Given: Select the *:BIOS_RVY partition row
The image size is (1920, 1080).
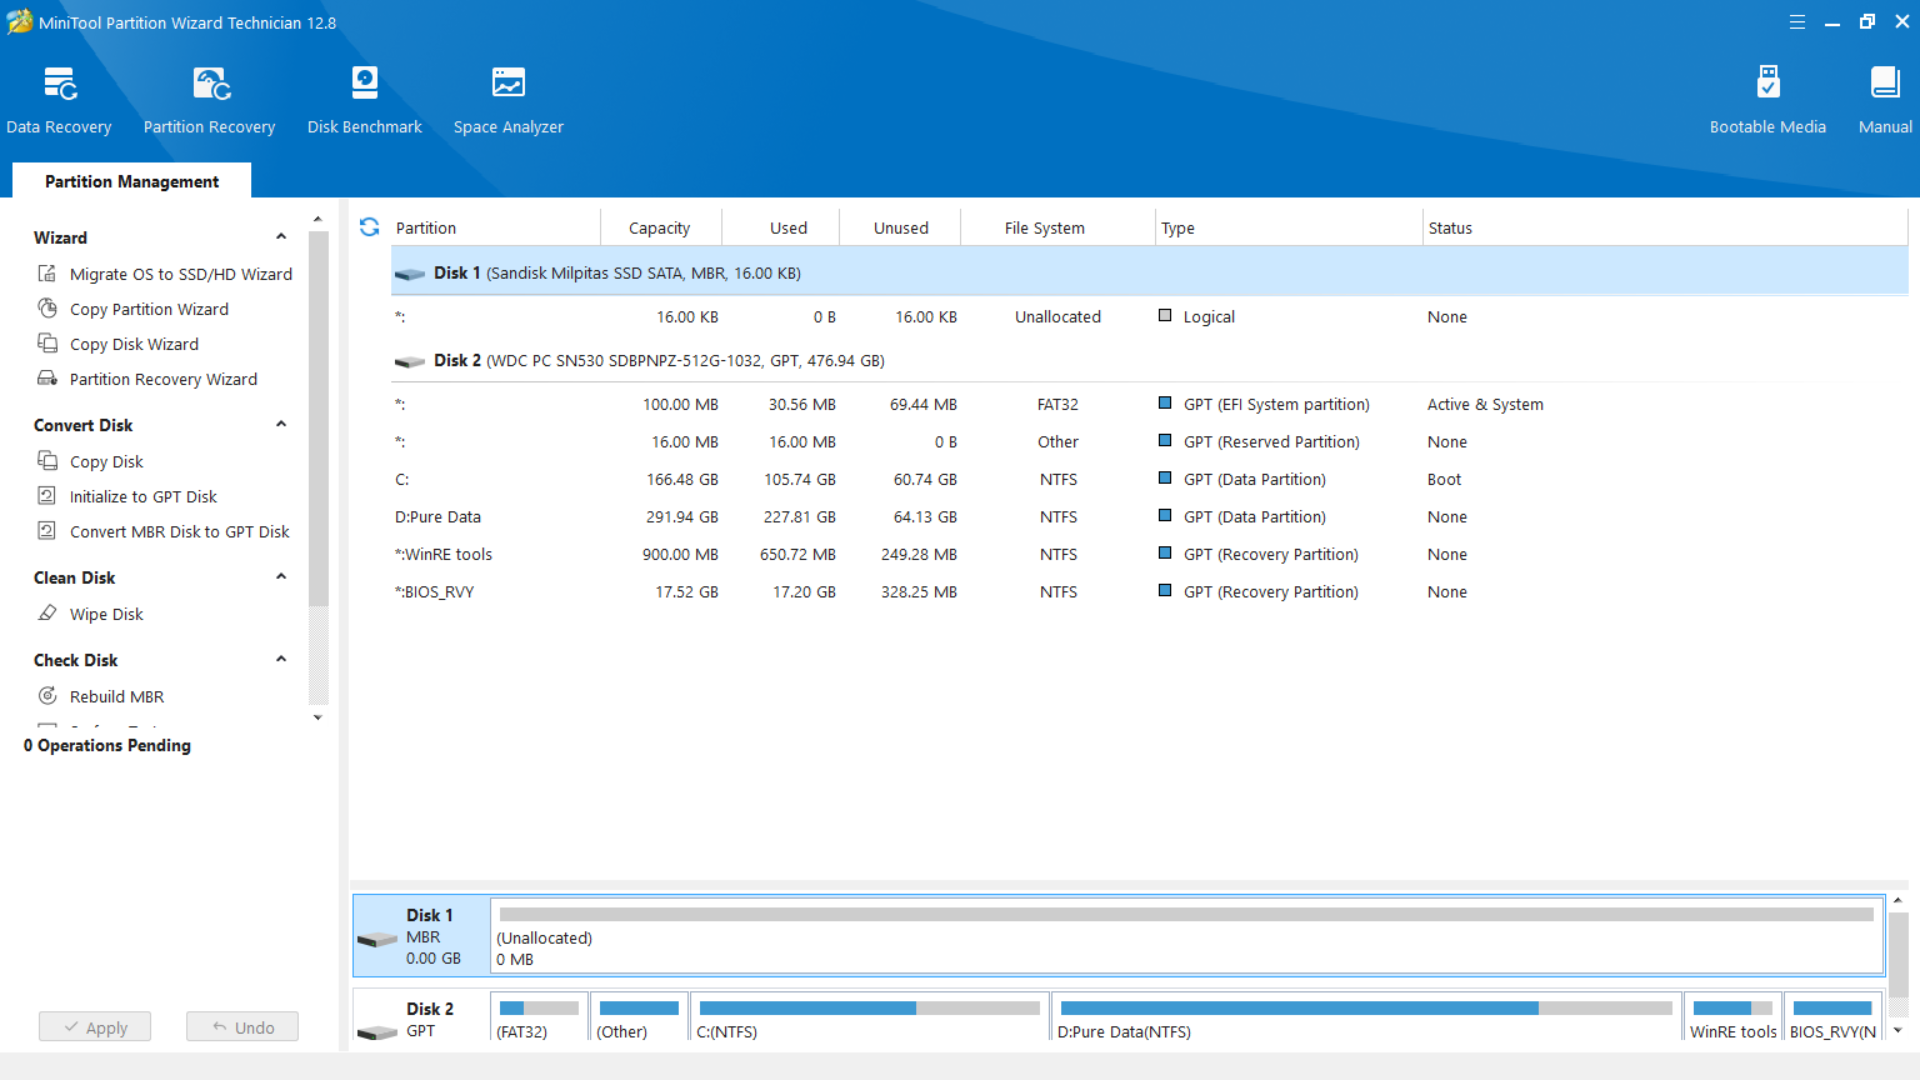Looking at the screenshot, I should [1149, 592].
